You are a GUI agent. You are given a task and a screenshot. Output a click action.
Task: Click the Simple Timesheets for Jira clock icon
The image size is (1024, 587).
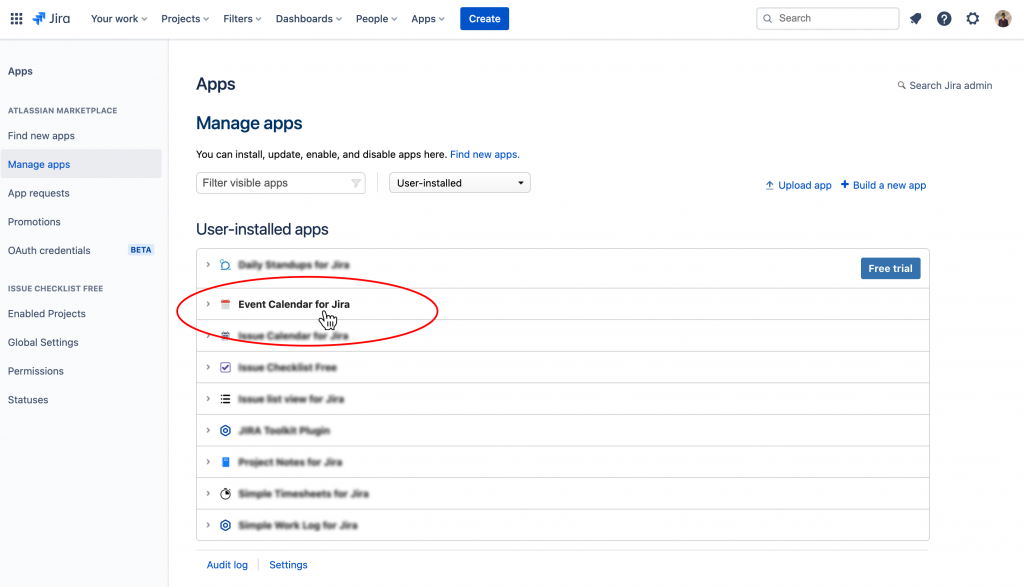(x=225, y=494)
